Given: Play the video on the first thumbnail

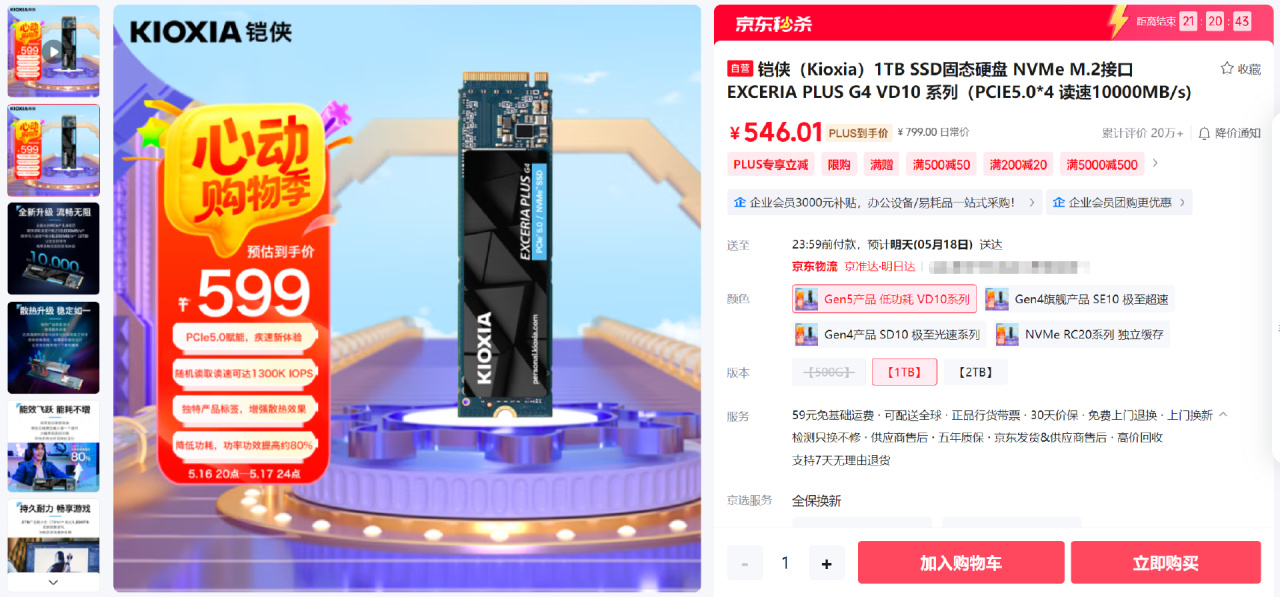Looking at the screenshot, I should click(x=54, y=51).
